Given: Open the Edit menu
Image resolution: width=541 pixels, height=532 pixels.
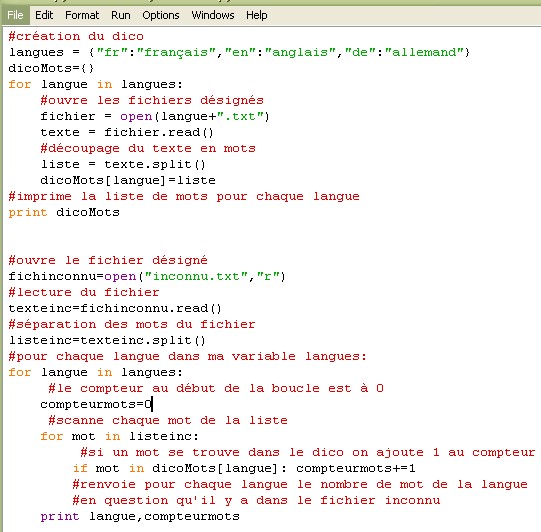Looking at the screenshot, I should pos(44,15).
